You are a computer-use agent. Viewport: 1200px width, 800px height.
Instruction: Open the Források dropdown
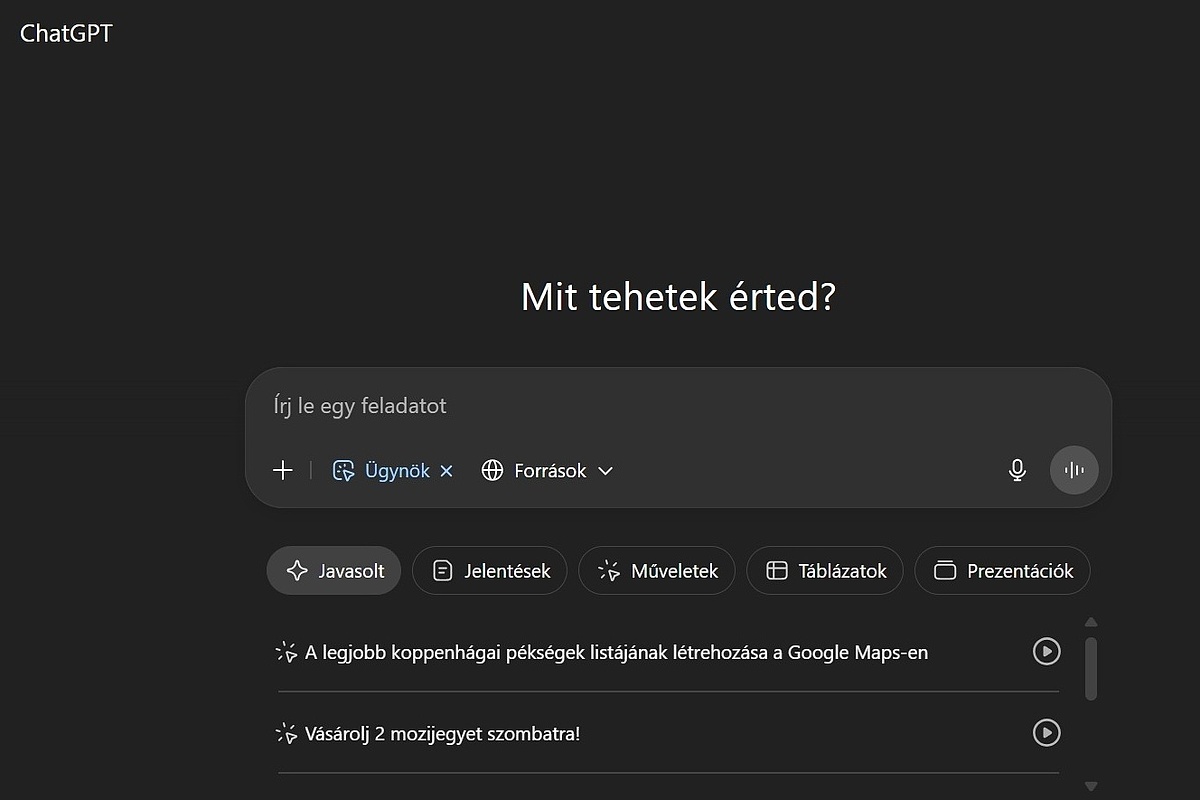[605, 470]
